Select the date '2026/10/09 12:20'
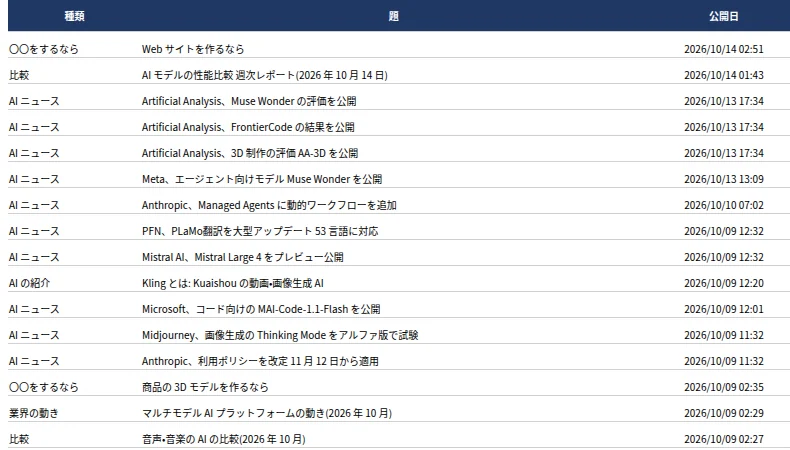Image resolution: width=790 pixels, height=450 pixels. [x=723, y=283]
